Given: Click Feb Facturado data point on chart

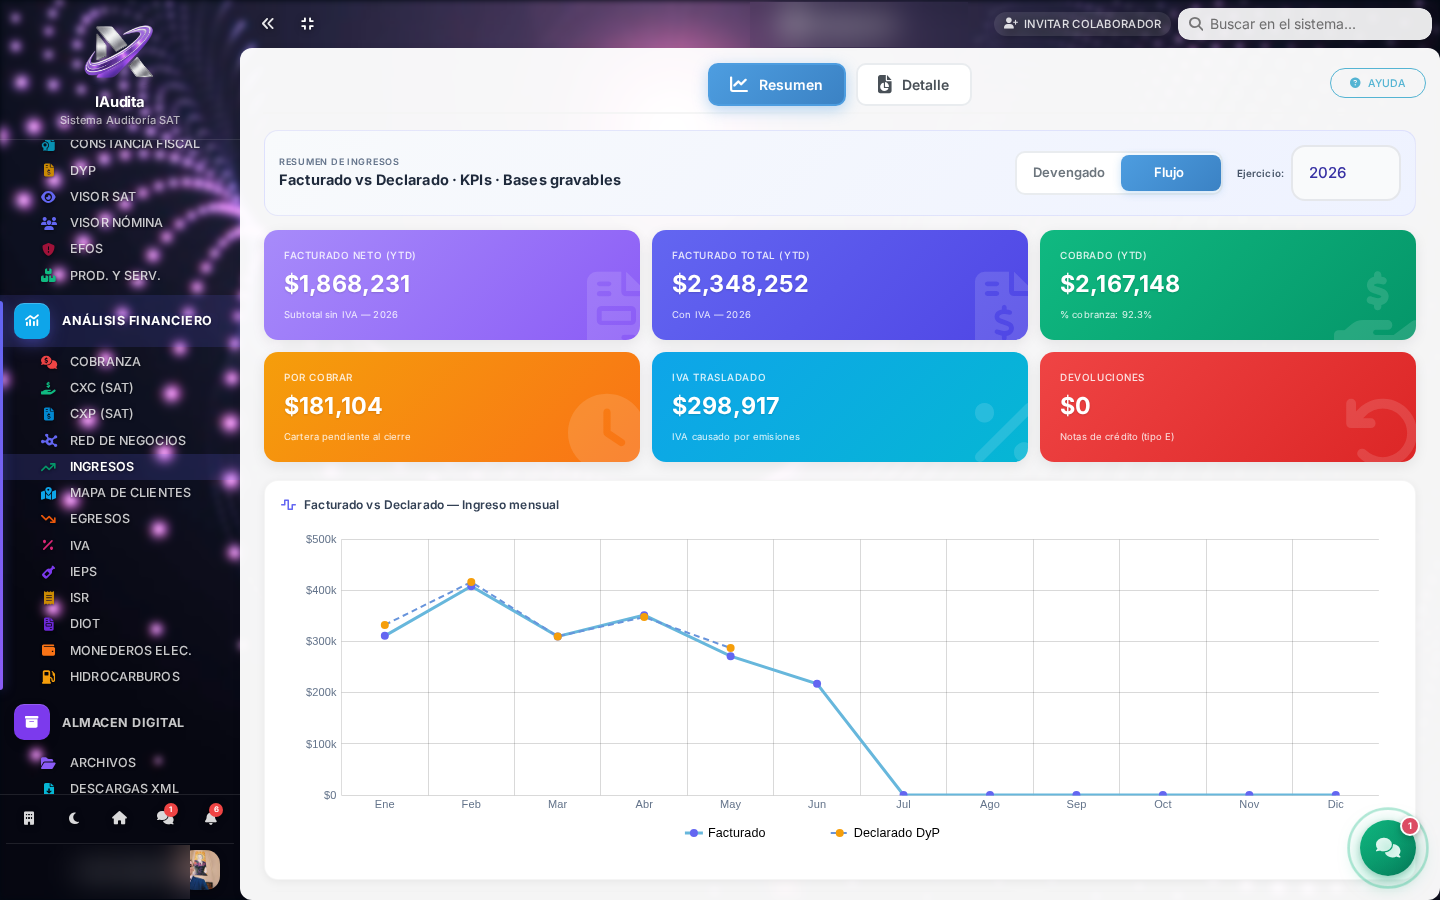Looking at the screenshot, I should click(471, 586).
